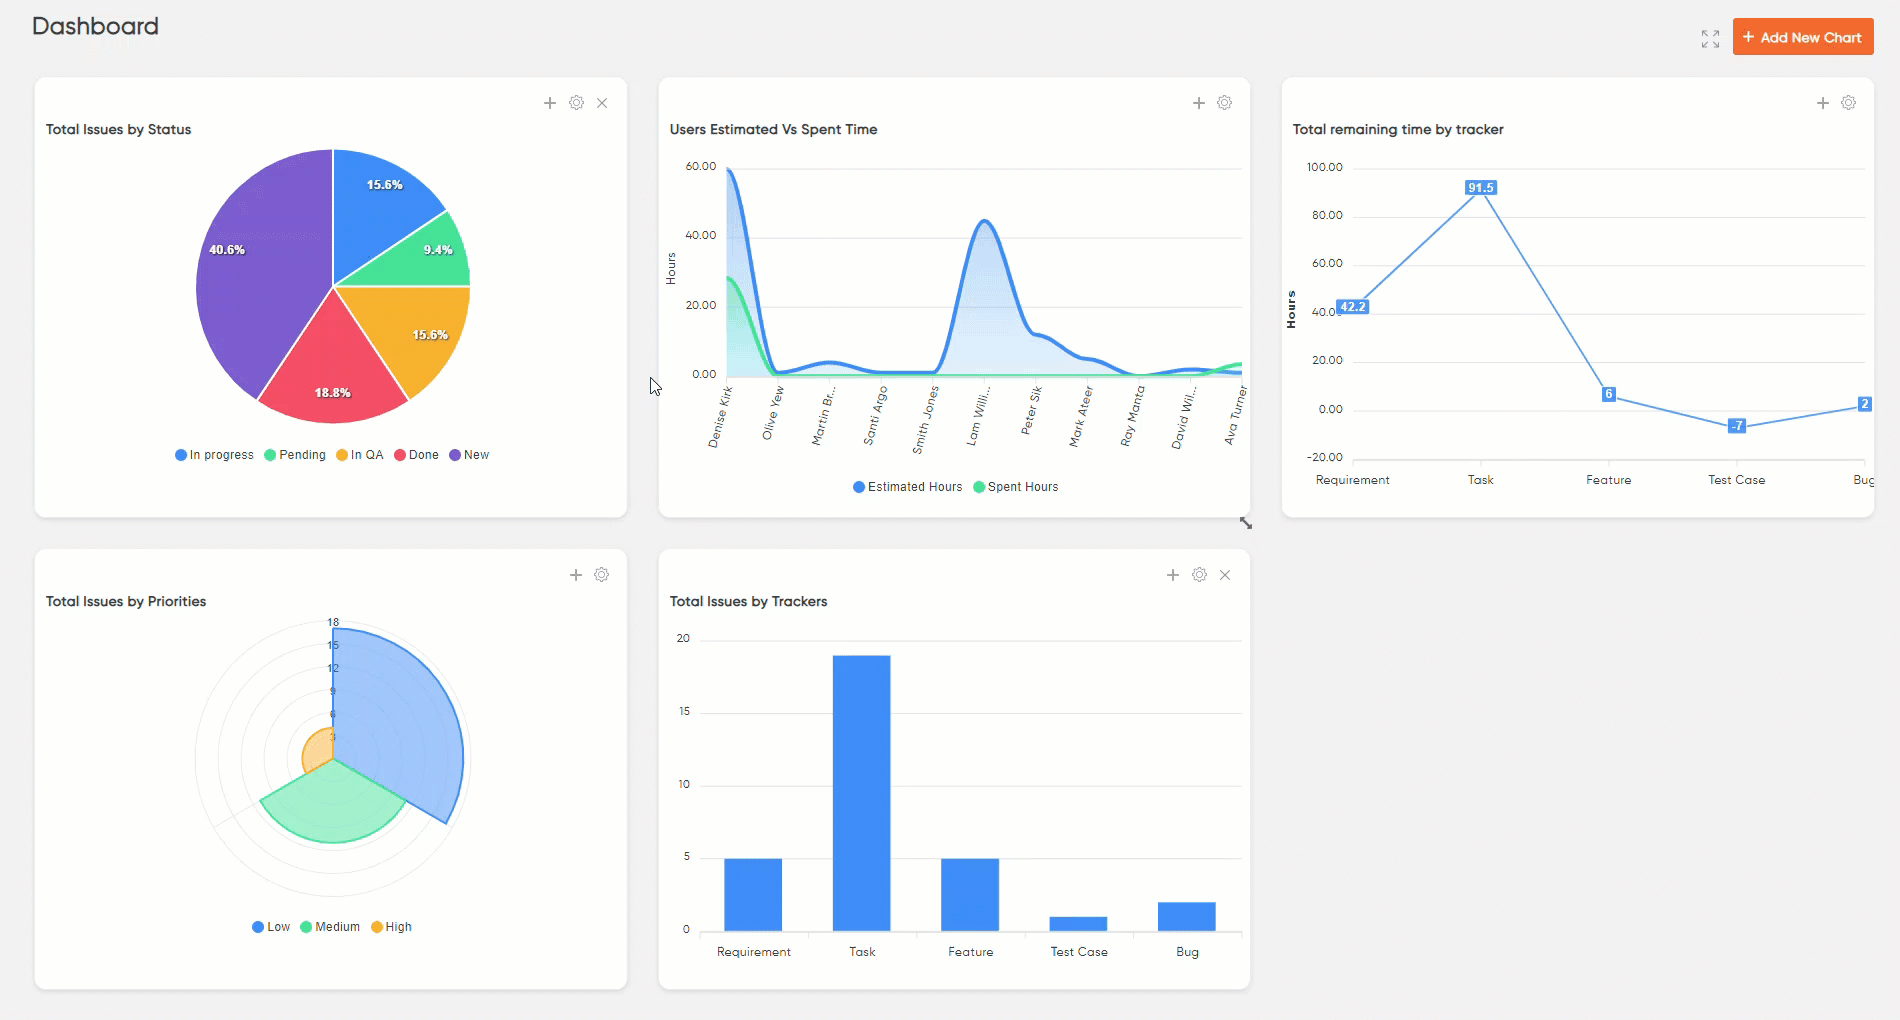Click plus icon on Total remaining time chart
1900x1020 pixels.
1822,103
